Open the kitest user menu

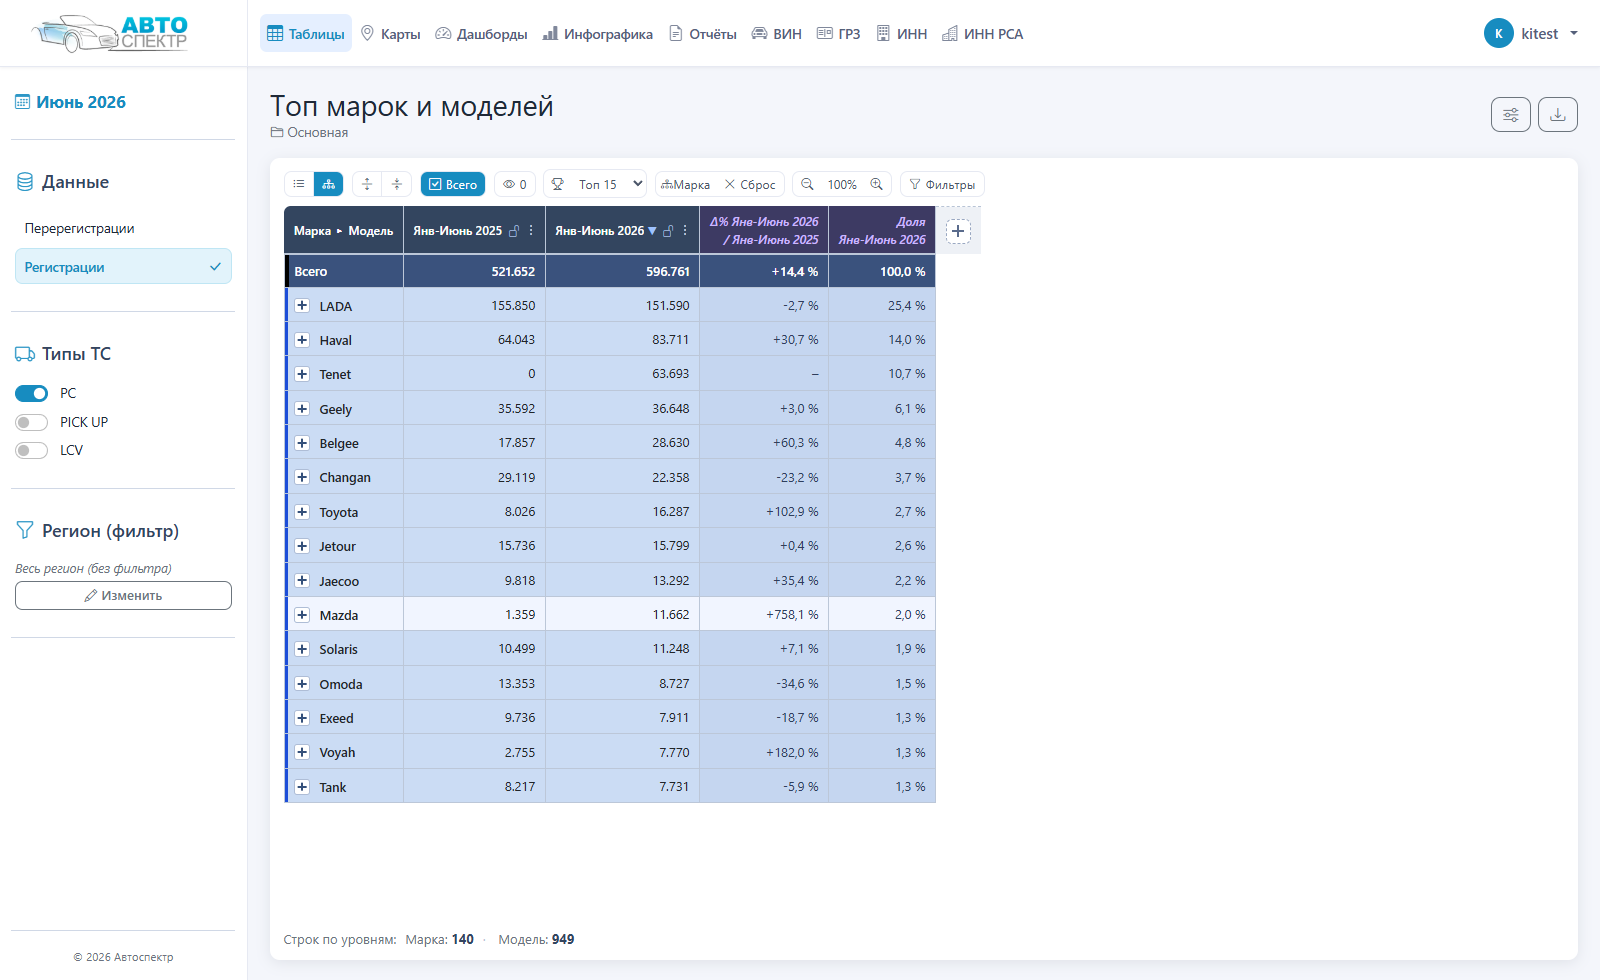click(1531, 33)
